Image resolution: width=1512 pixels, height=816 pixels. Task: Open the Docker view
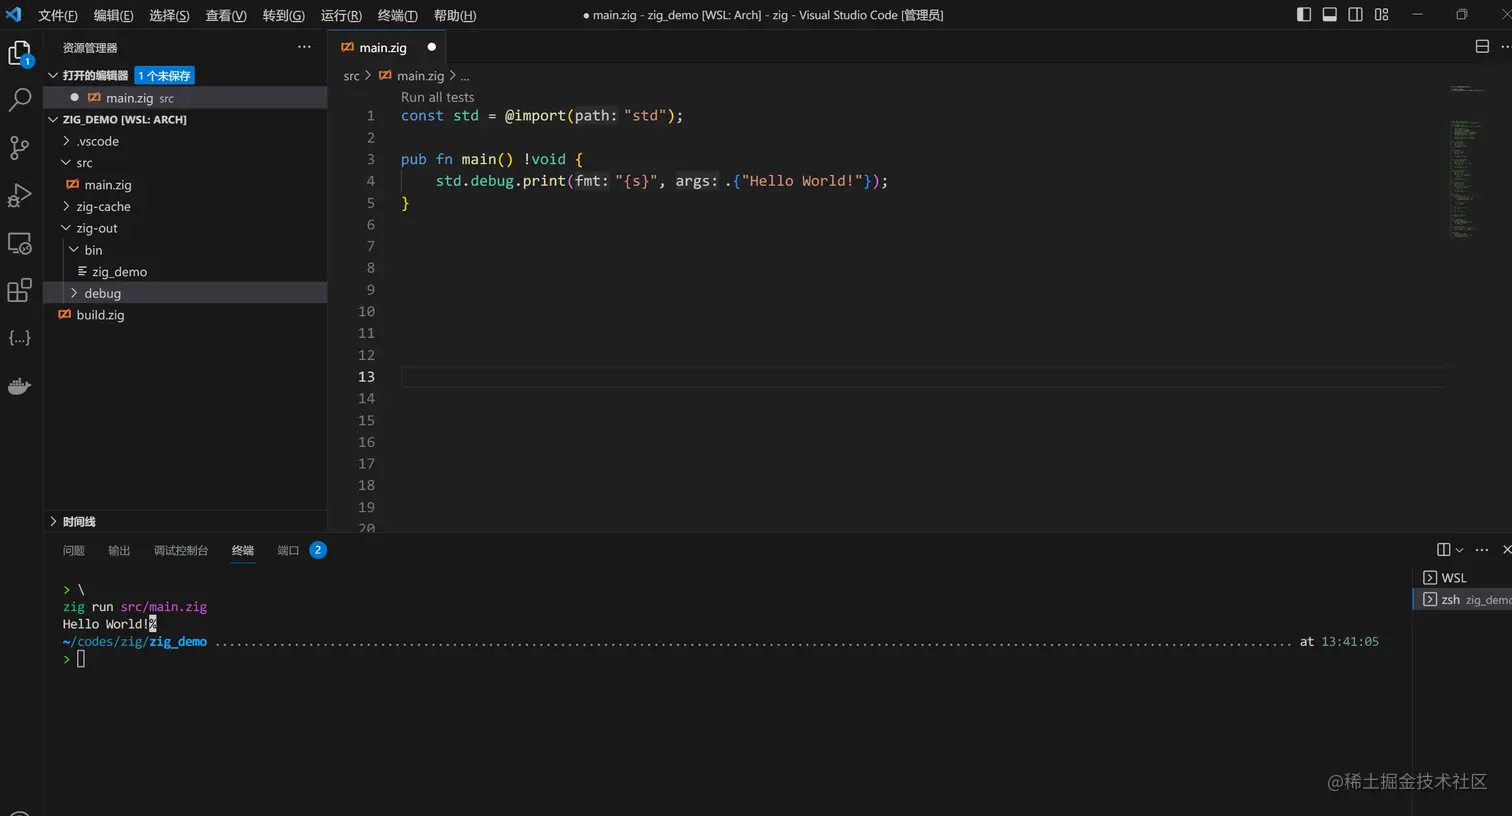pyautogui.click(x=20, y=386)
